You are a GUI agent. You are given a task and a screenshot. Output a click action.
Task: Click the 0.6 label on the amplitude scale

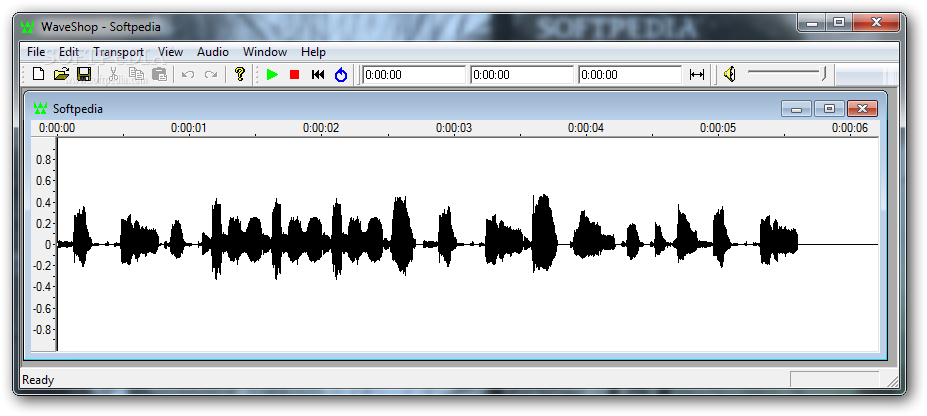point(44,181)
